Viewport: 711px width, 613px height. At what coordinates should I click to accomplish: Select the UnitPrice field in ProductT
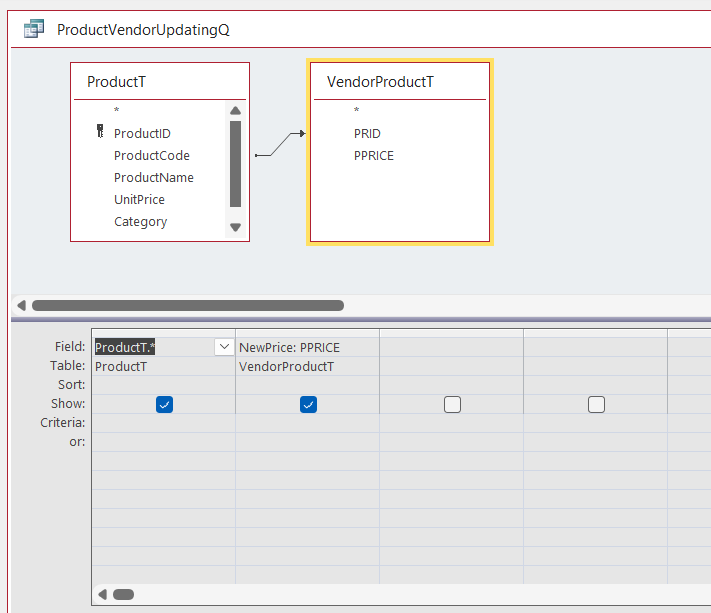[x=139, y=199]
